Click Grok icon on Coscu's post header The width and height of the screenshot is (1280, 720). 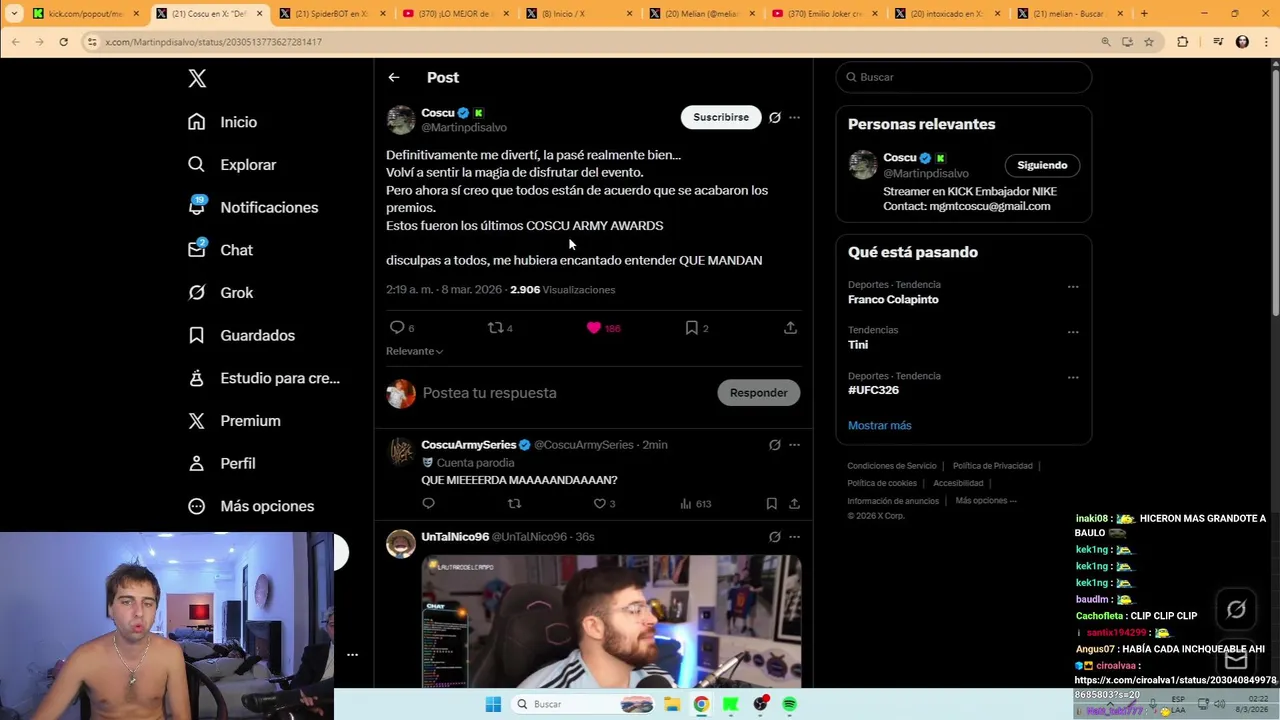pyautogui.click(x=775, y=117)
